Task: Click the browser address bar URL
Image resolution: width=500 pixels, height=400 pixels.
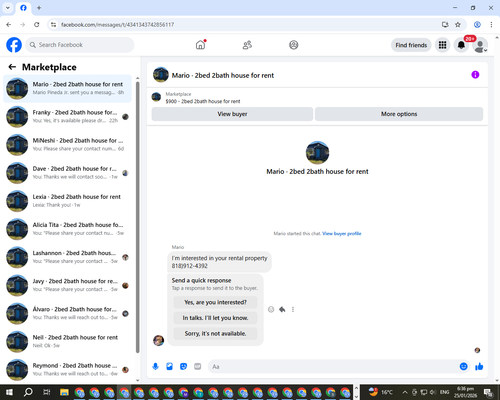Action: coord(117,25)
